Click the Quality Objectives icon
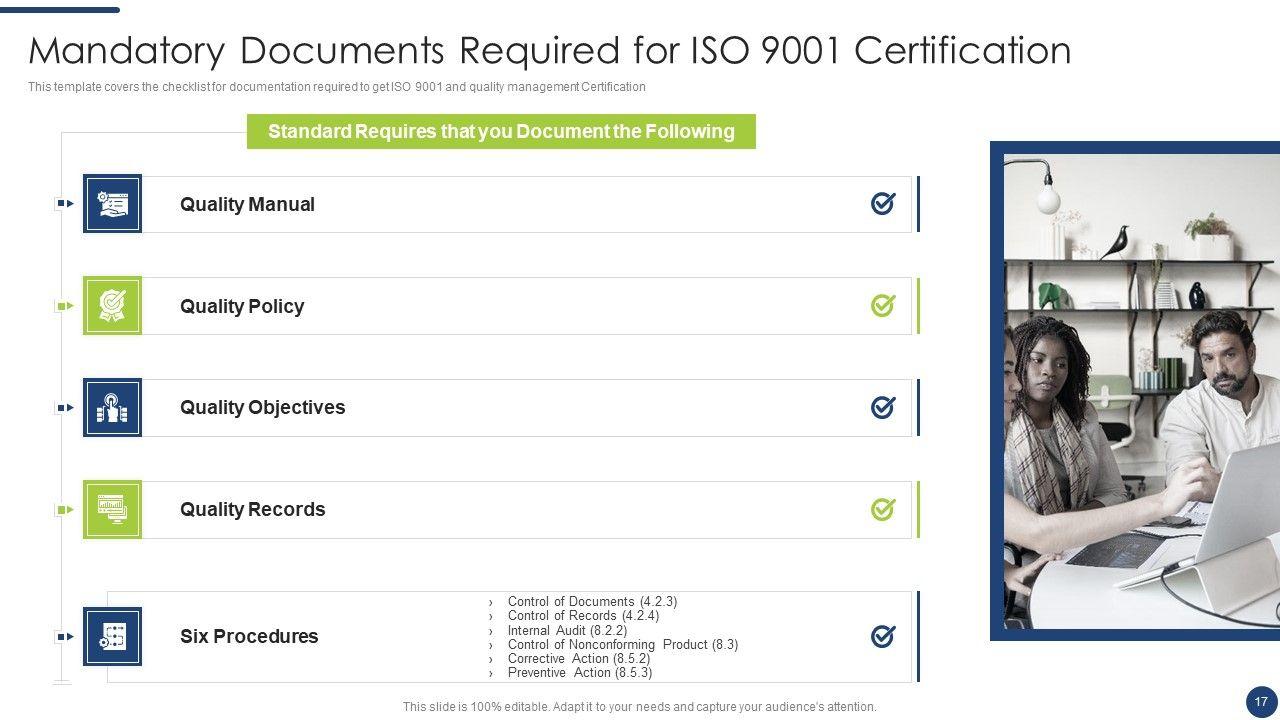This screenshot has width=1280, height=720. 112,408
